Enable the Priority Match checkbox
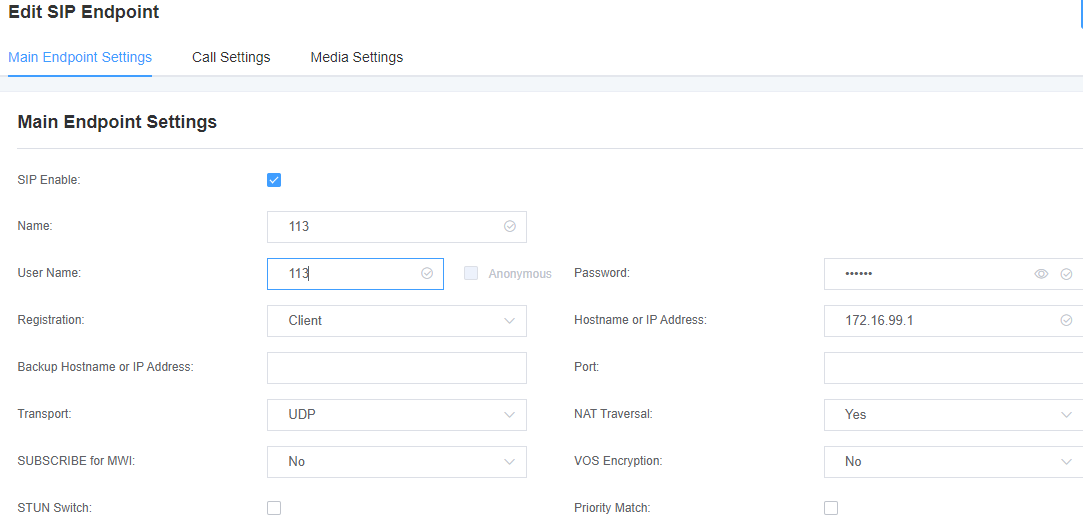Screen dimensions: 1083x526 coord(831,508)
